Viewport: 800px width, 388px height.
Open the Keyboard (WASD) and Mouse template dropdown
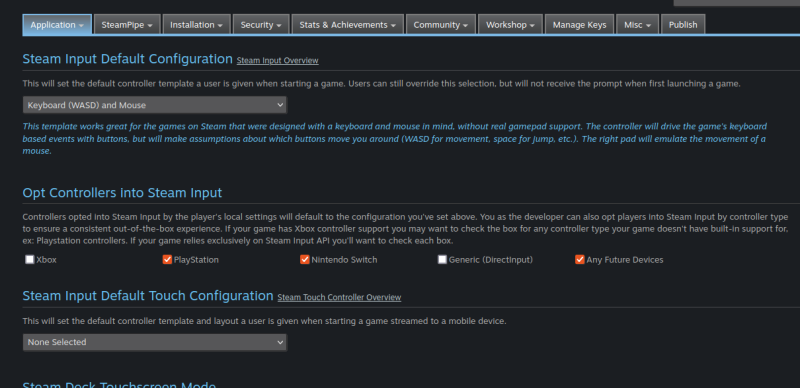[x=155, y=105]
